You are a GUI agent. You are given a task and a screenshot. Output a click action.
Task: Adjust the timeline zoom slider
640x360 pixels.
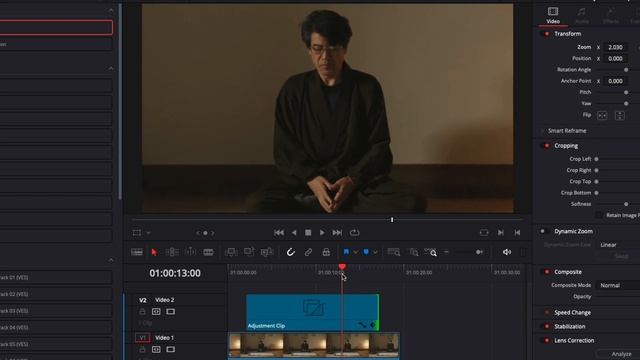(x=479, y=252)
